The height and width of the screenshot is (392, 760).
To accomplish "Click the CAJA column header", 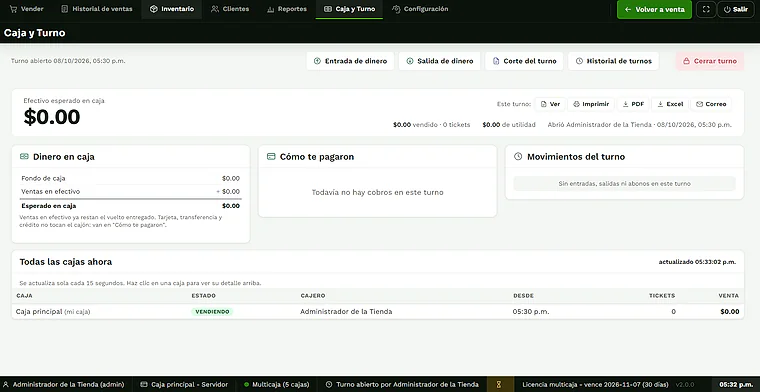I will (x=24, y=296).
